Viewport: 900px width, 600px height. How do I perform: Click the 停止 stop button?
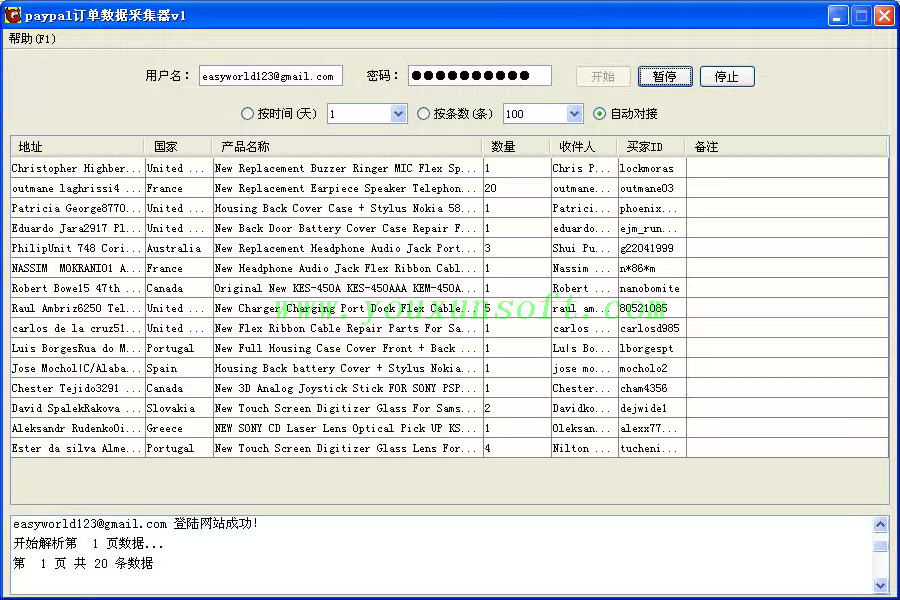coord(727,76)
